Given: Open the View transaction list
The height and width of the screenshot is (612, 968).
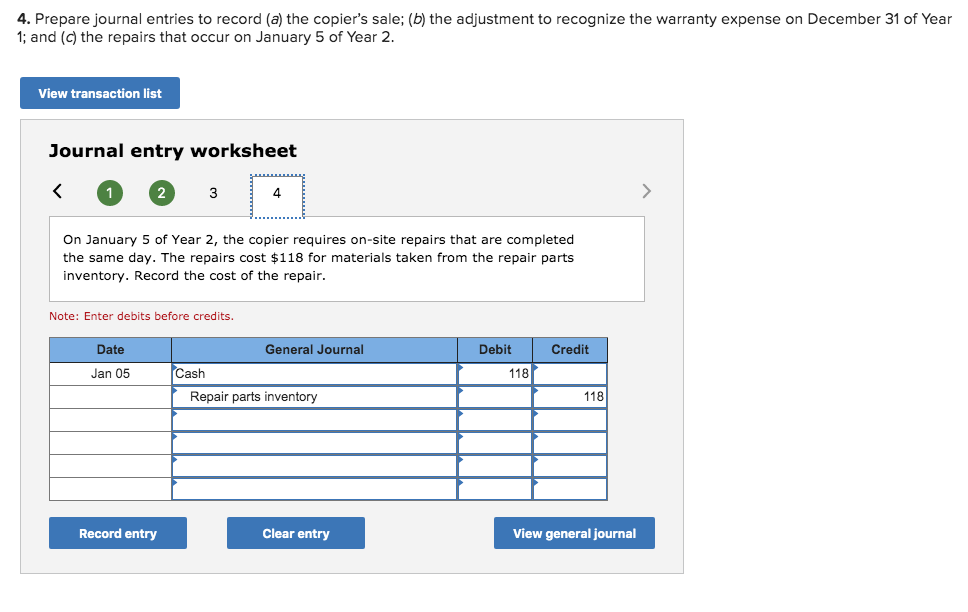Looking at the screenshot, I should (99, 92).
